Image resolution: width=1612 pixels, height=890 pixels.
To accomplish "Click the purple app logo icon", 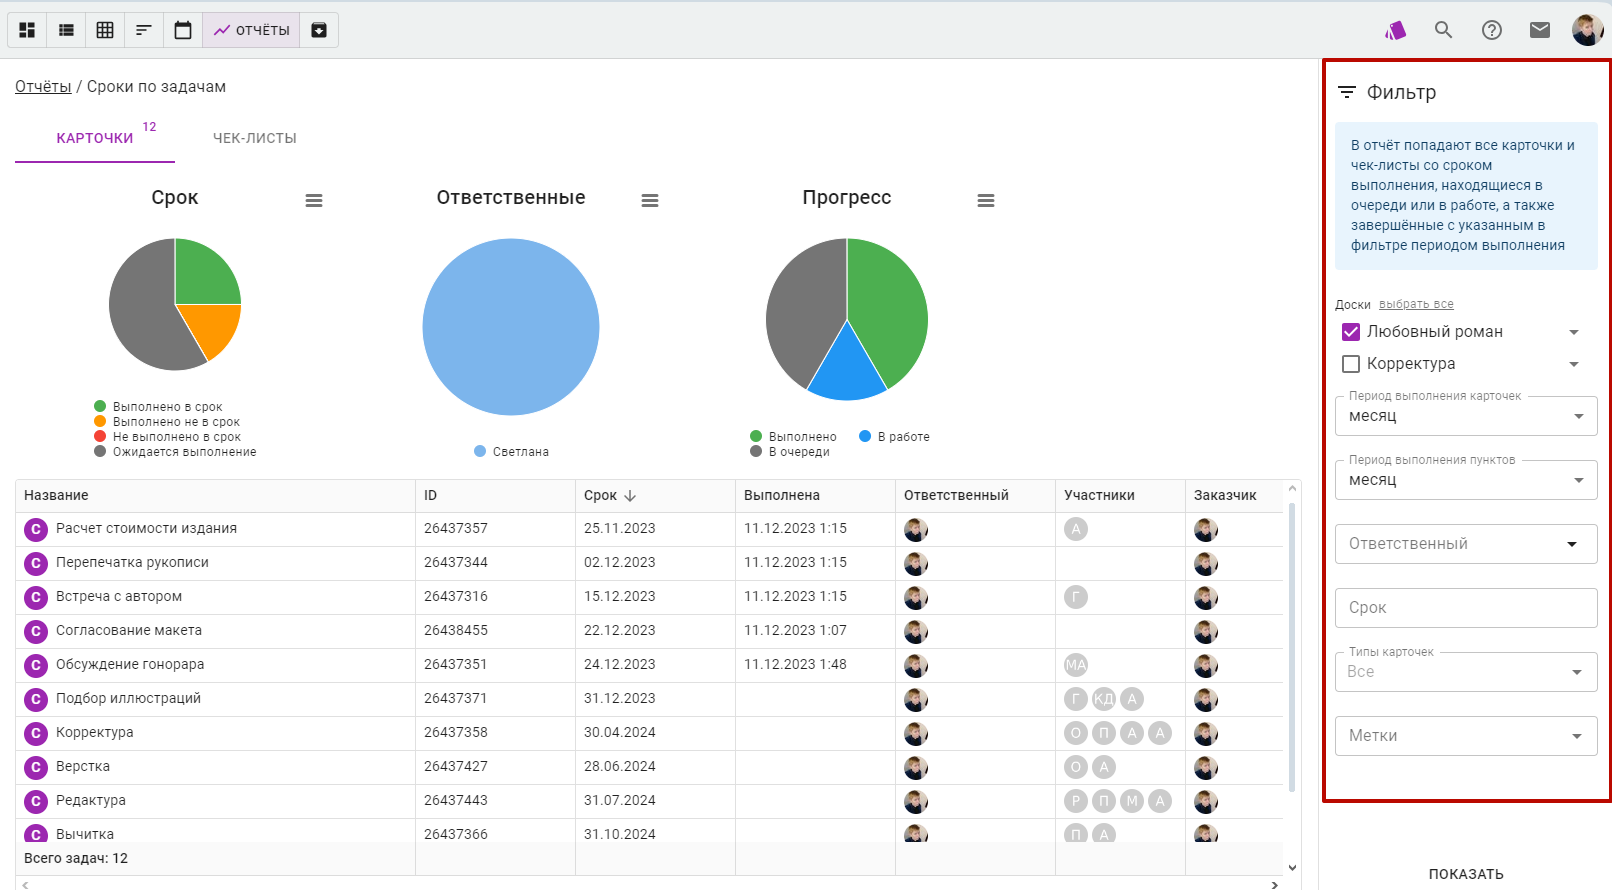I will point(1395,30).
